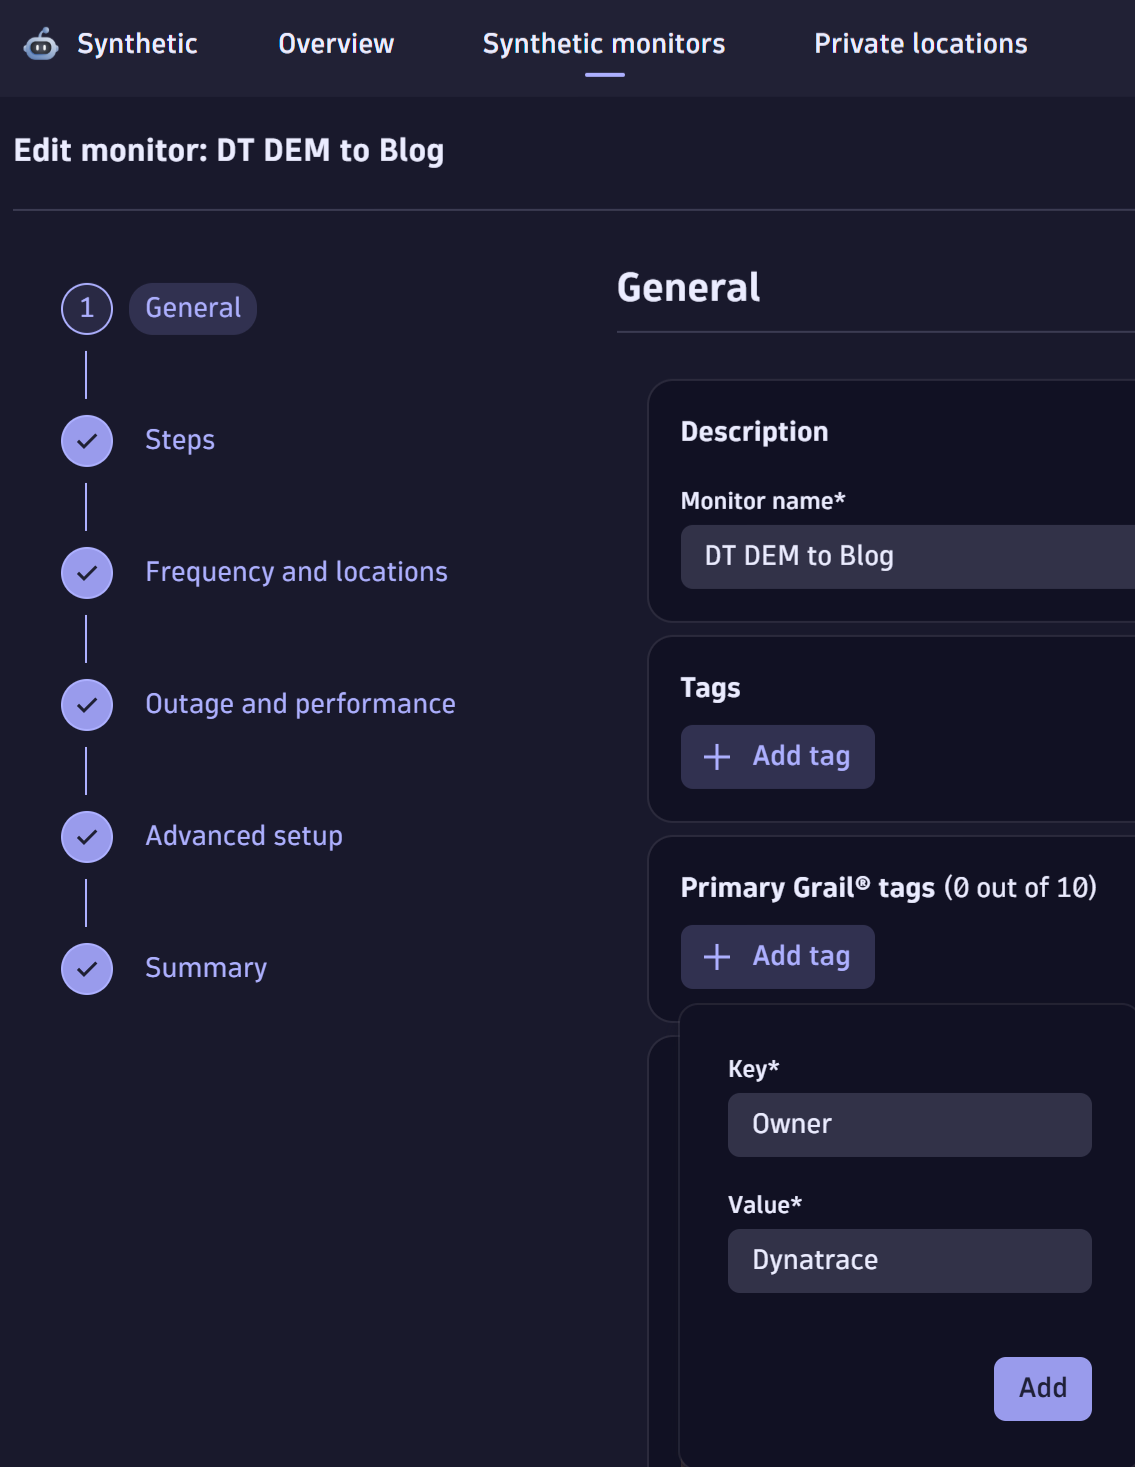This screenshot has height=1467, width=1135.
Task: Click the completed checkmark beside Steps
Action: tap(86, 440)
